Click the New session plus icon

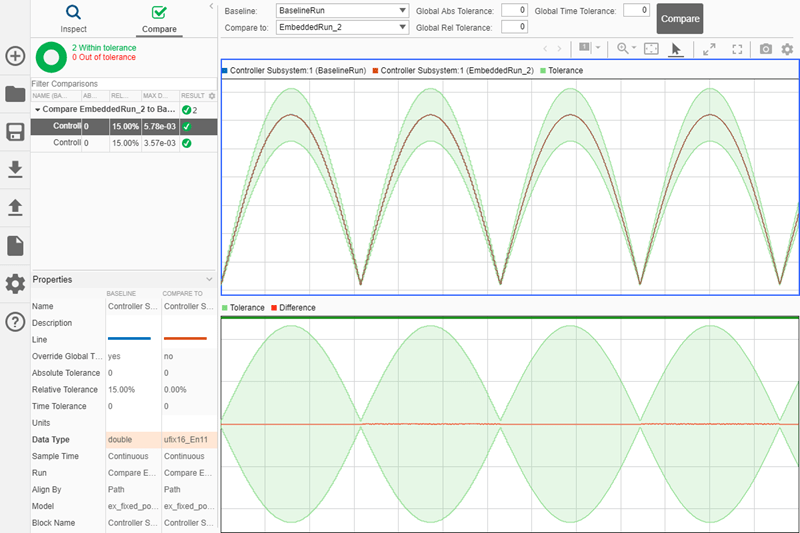coord(15,56)
